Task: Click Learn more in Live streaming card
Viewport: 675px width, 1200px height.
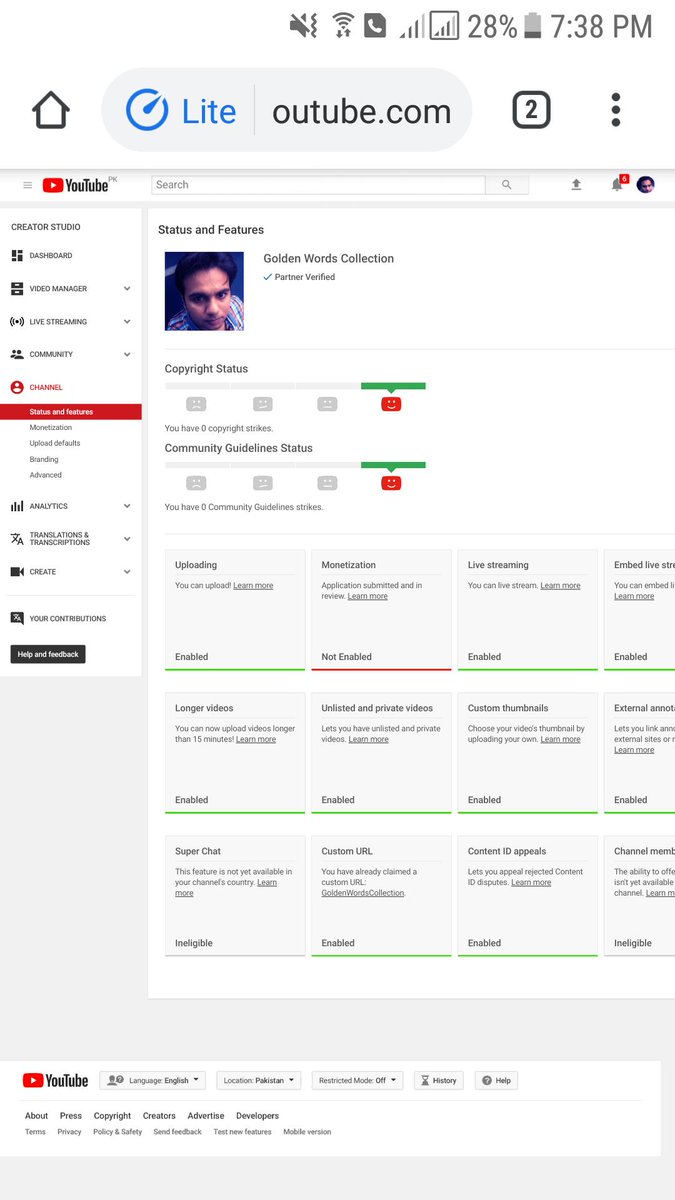Action: [560, 586]
